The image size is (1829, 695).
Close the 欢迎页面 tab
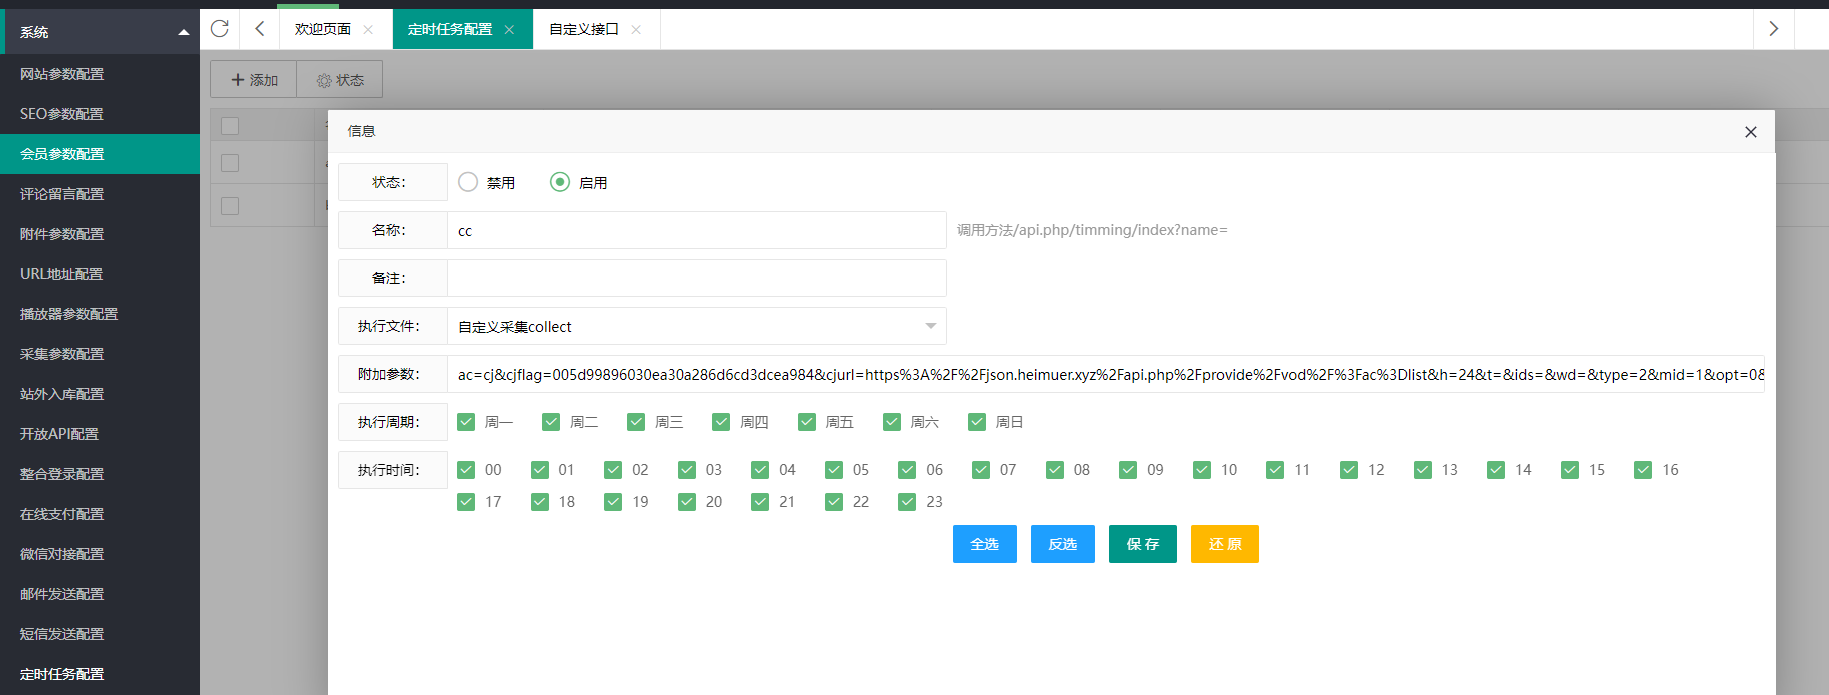pos(368,30)
